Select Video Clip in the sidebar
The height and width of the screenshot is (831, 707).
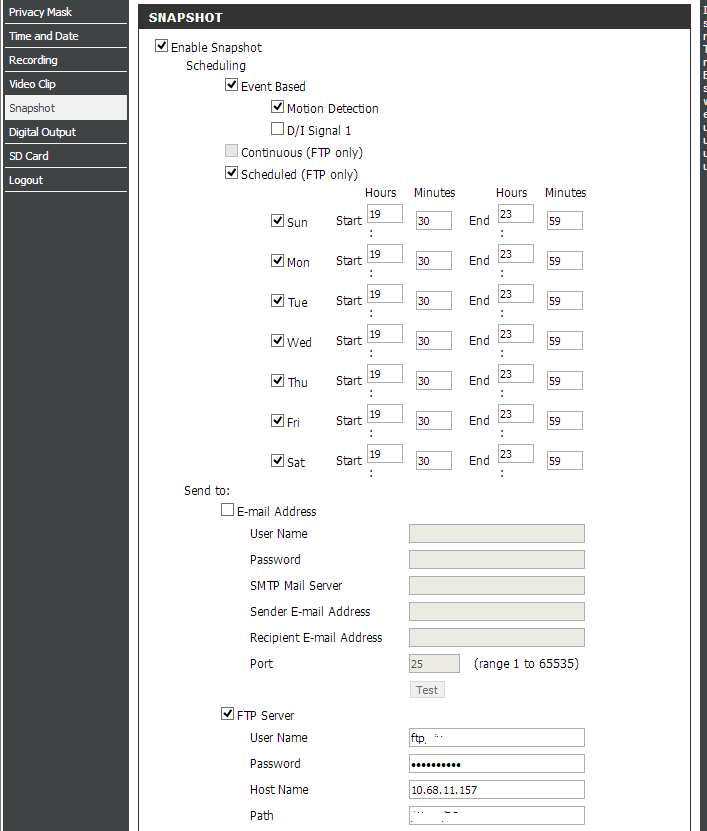[32, 84]
